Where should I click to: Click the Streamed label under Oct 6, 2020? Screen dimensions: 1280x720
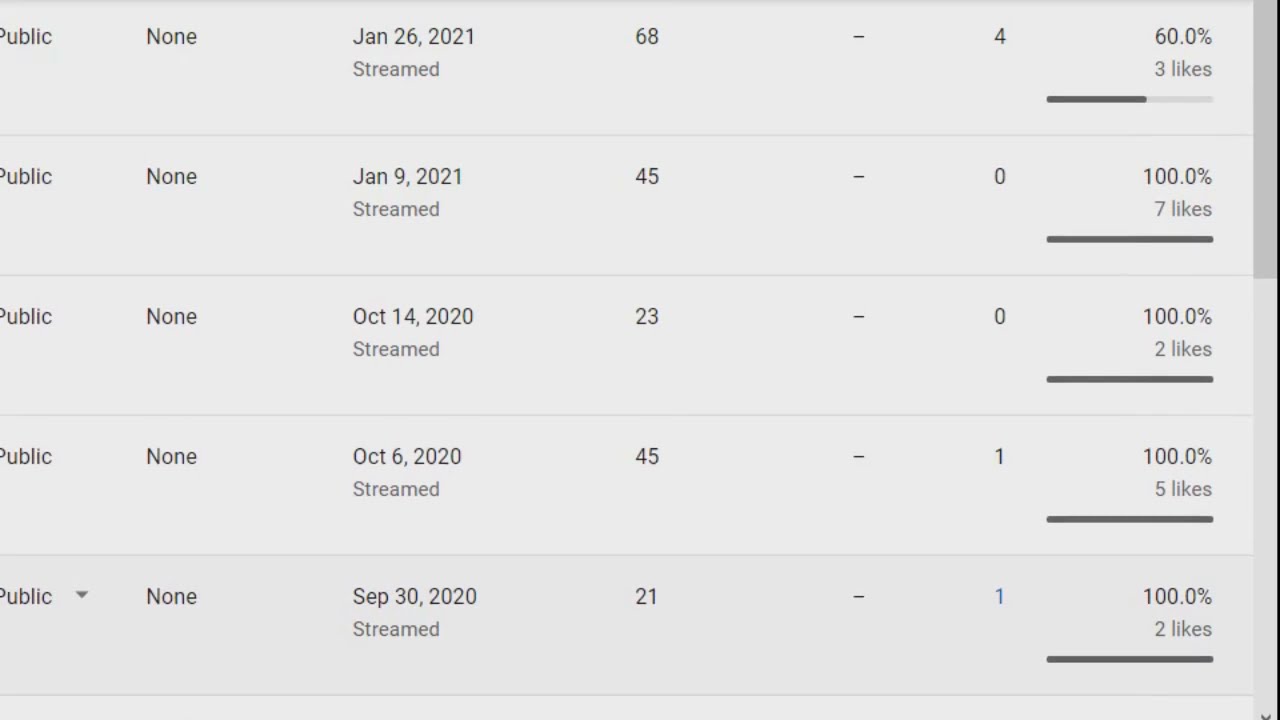(396, 489)
